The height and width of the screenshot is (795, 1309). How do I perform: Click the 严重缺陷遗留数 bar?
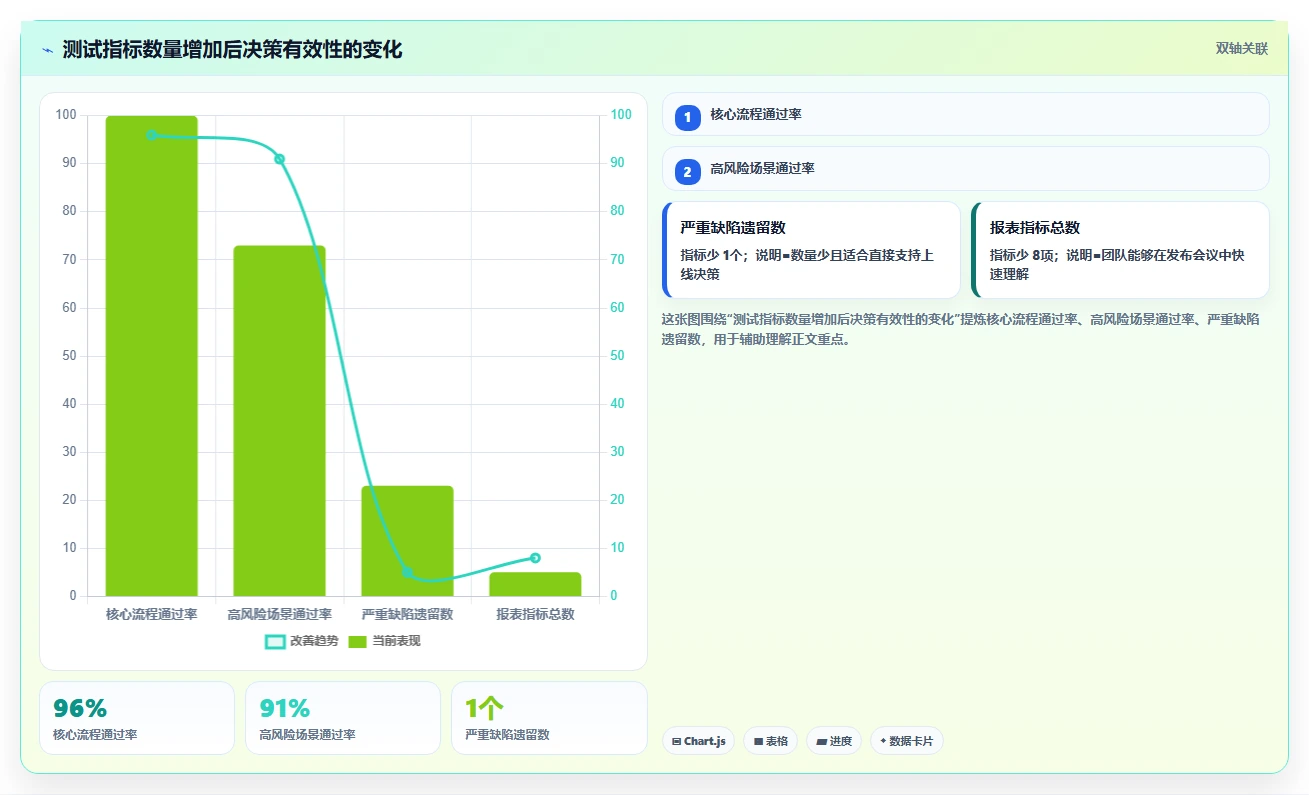pyautogui.click(x=407, y=541)
